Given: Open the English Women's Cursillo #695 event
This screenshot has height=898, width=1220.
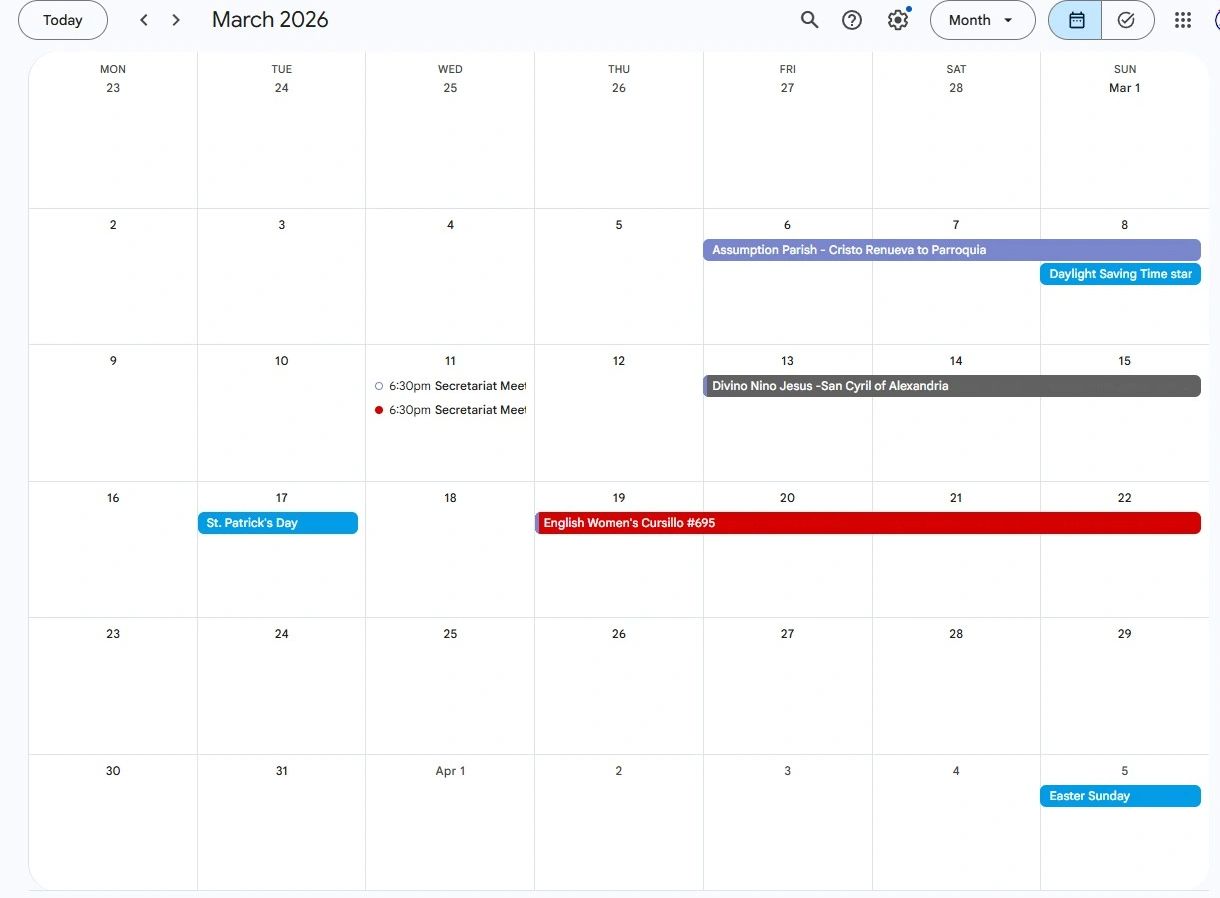Looking at the screenshot, I should (x=868, y=523).
